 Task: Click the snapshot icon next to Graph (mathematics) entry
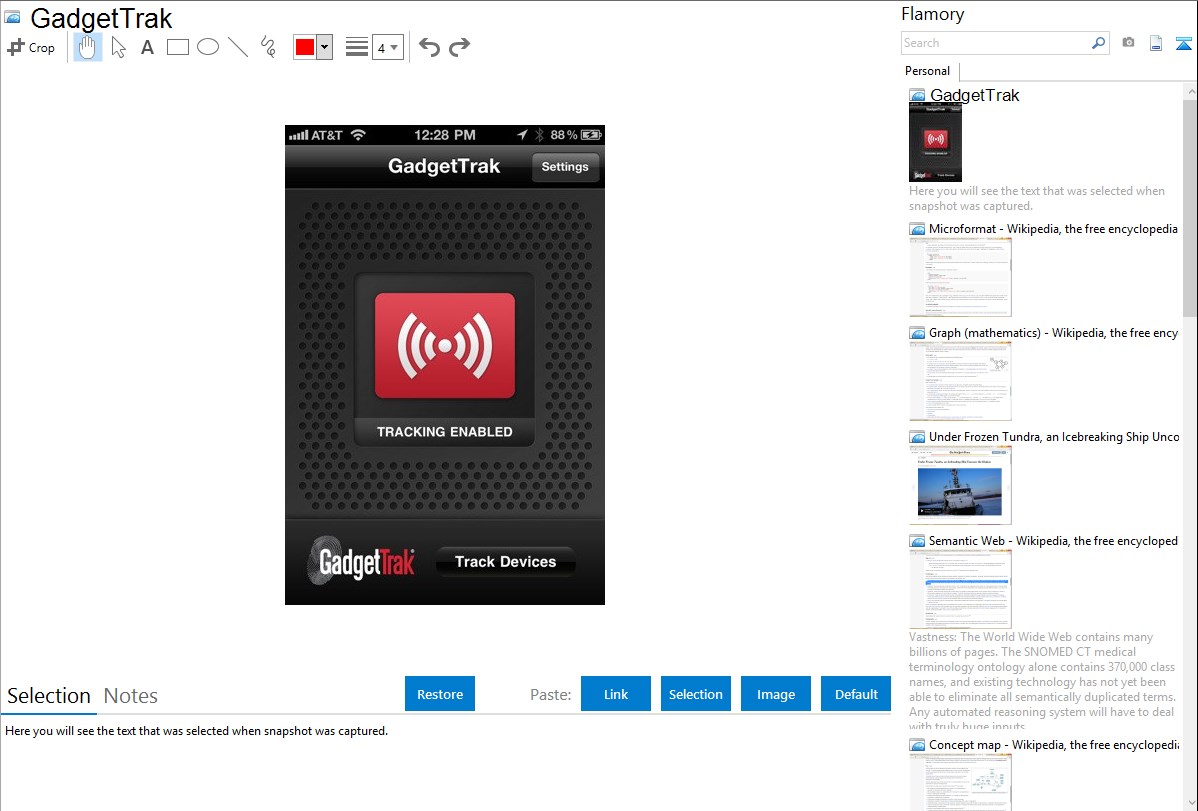(918, 333)
